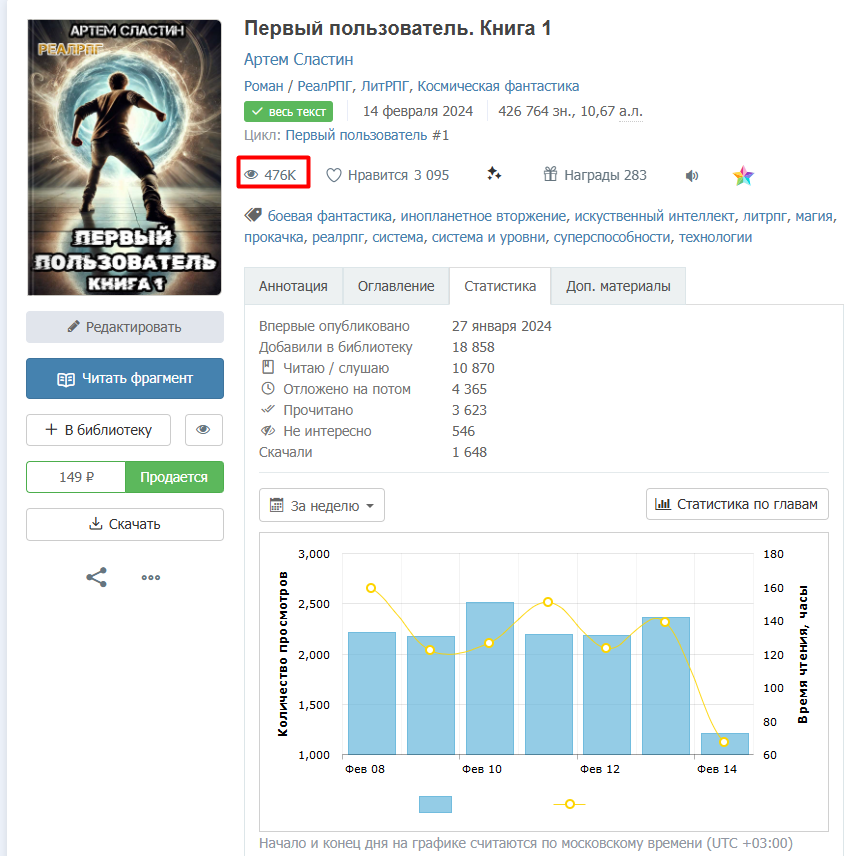Click the sparkle stars icon near likes
This screenshot has height=856, width=845.
coord(494,174)
